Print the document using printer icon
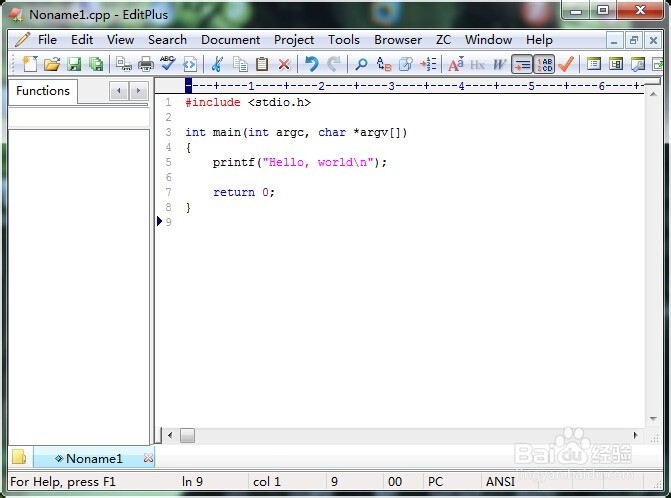 [146, 64]
